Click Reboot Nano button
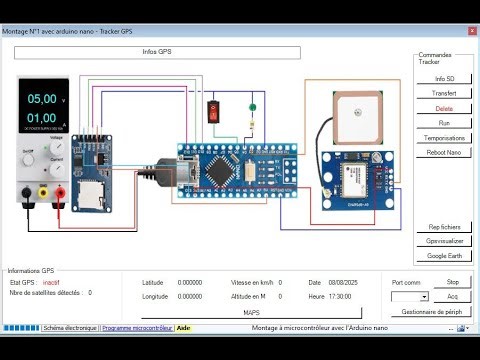The width and height of the screenshot is (480, 360). tap(444, 152)
